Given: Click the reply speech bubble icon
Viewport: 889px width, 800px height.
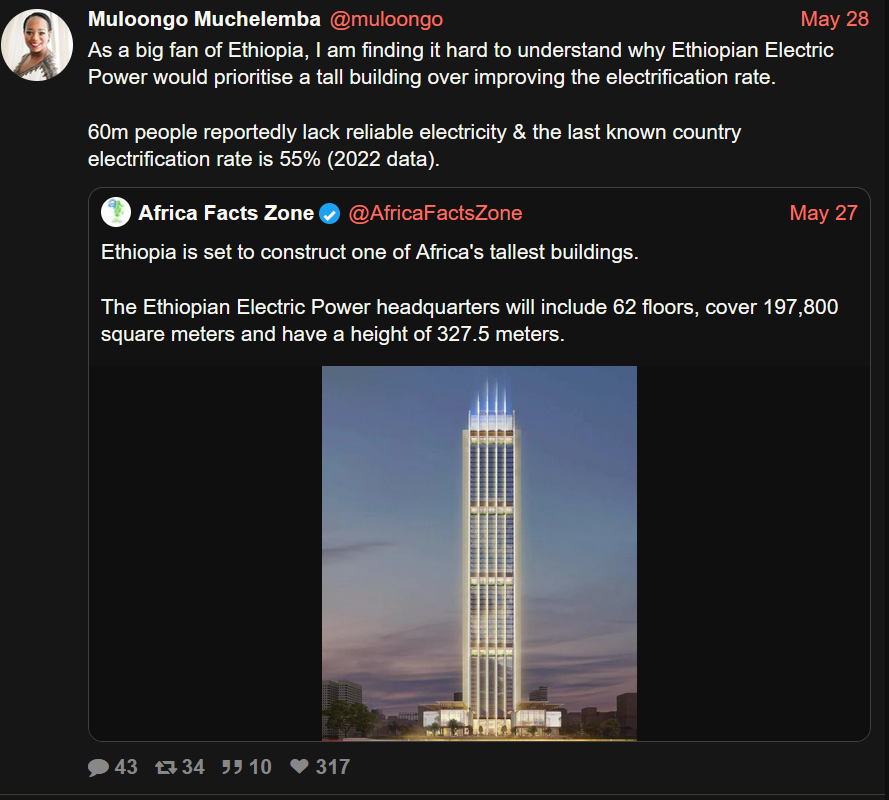Looking at the screenshot, I should point(98,767).
